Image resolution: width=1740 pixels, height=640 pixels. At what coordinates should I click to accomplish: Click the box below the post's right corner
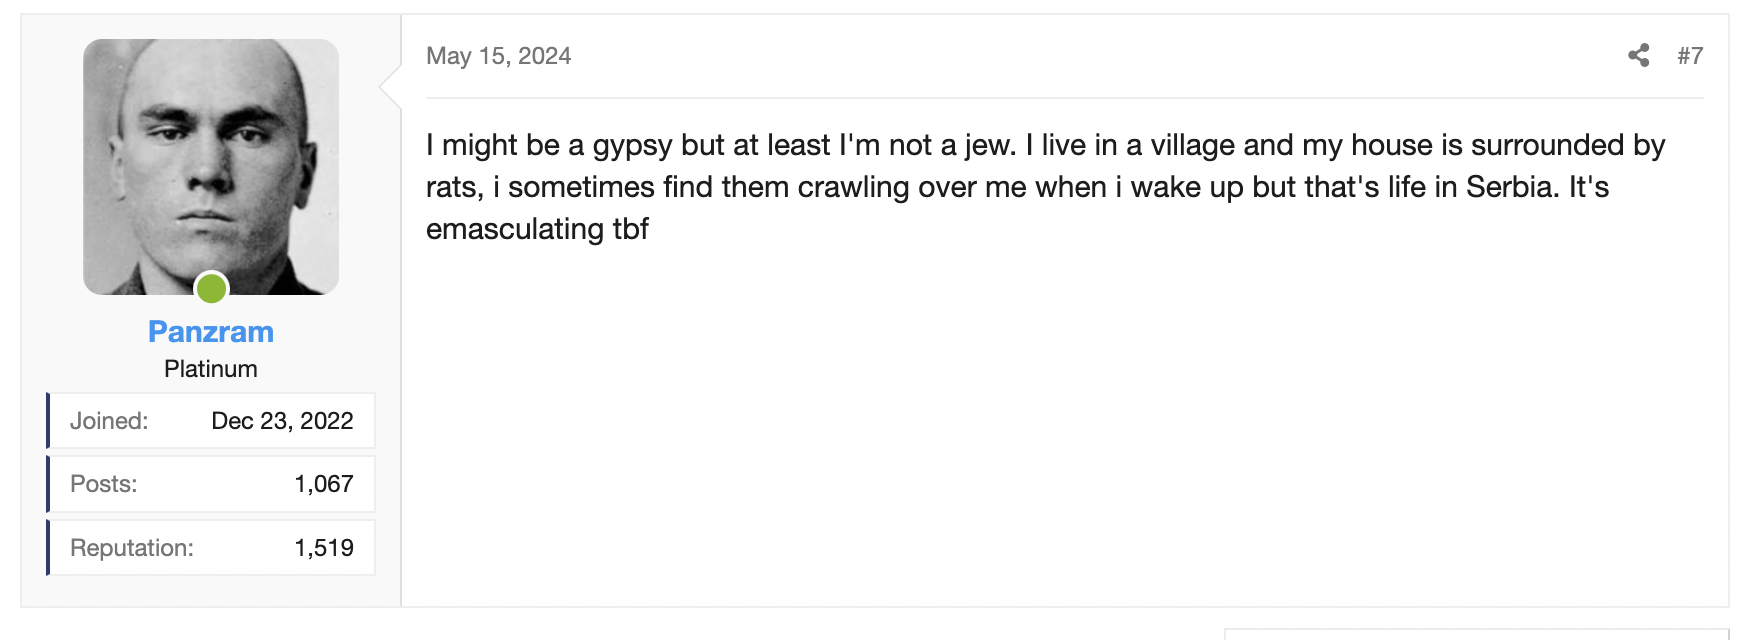pyautogui.click(x=1476, y=634)
